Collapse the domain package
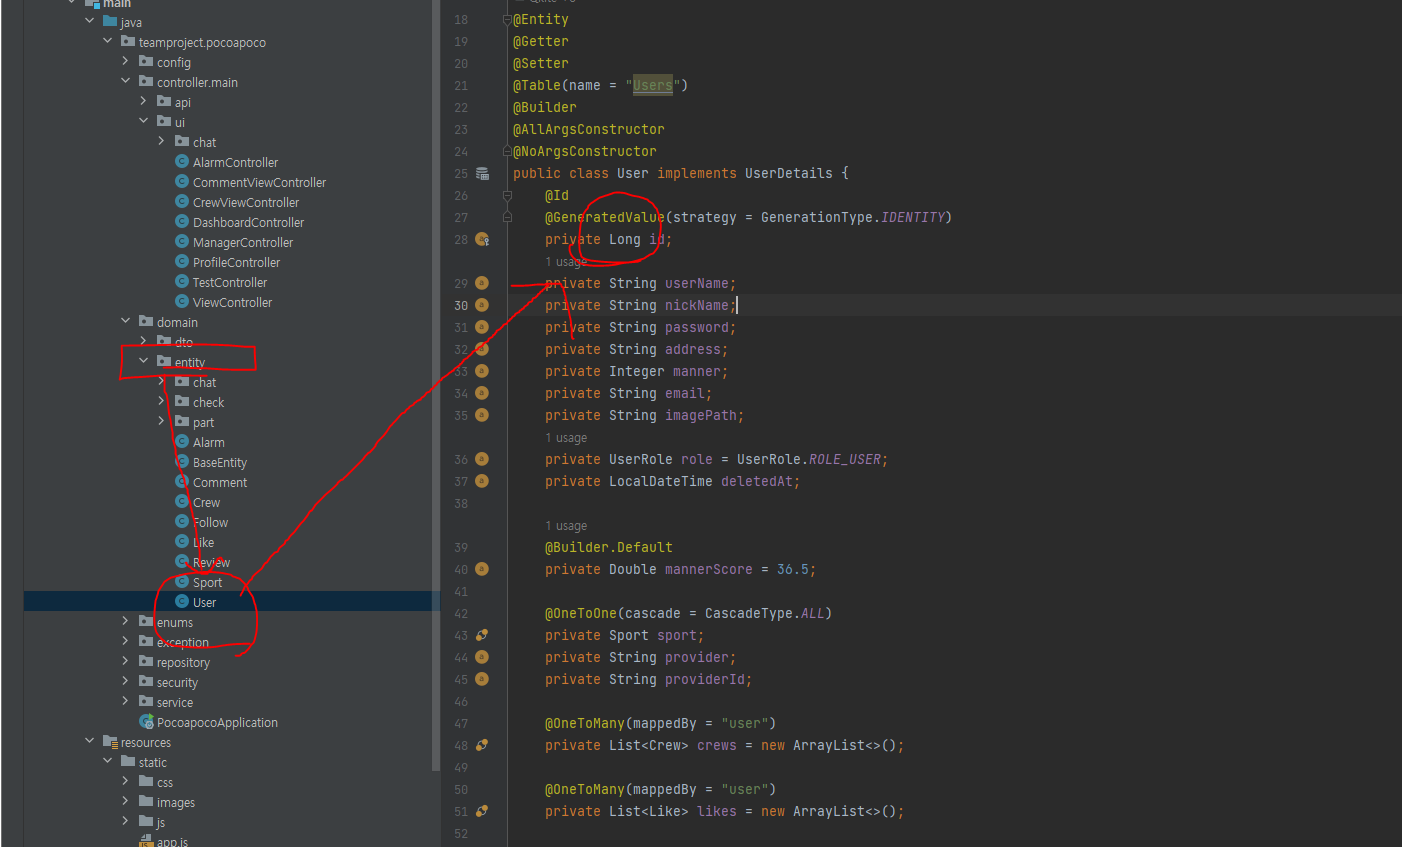 (126, 321)
